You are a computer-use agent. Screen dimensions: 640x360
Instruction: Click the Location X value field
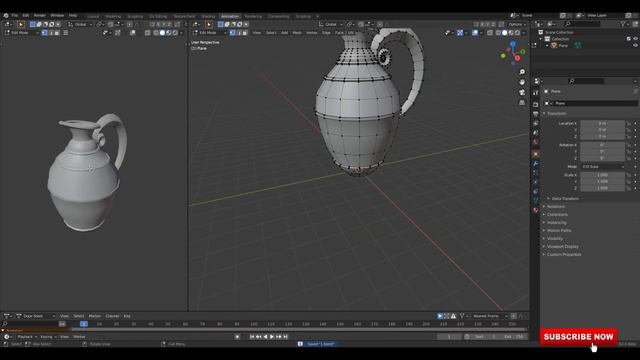click(602, 123)
